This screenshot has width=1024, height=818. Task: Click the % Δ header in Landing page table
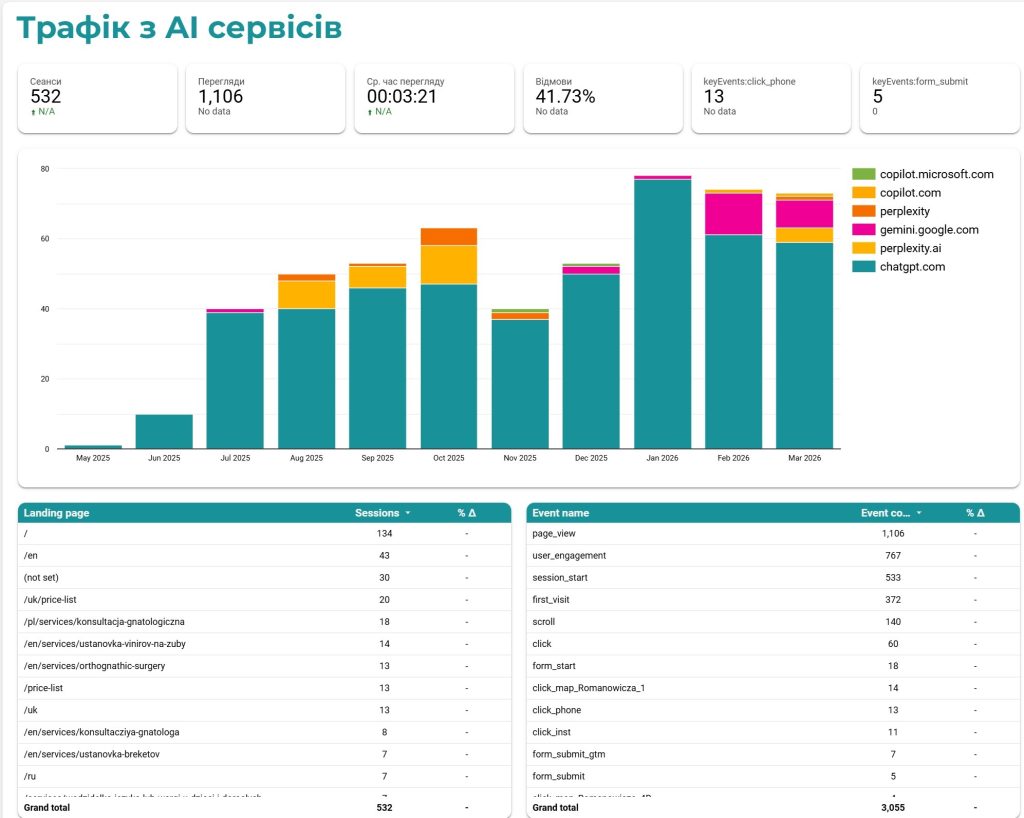coord(466,513)
